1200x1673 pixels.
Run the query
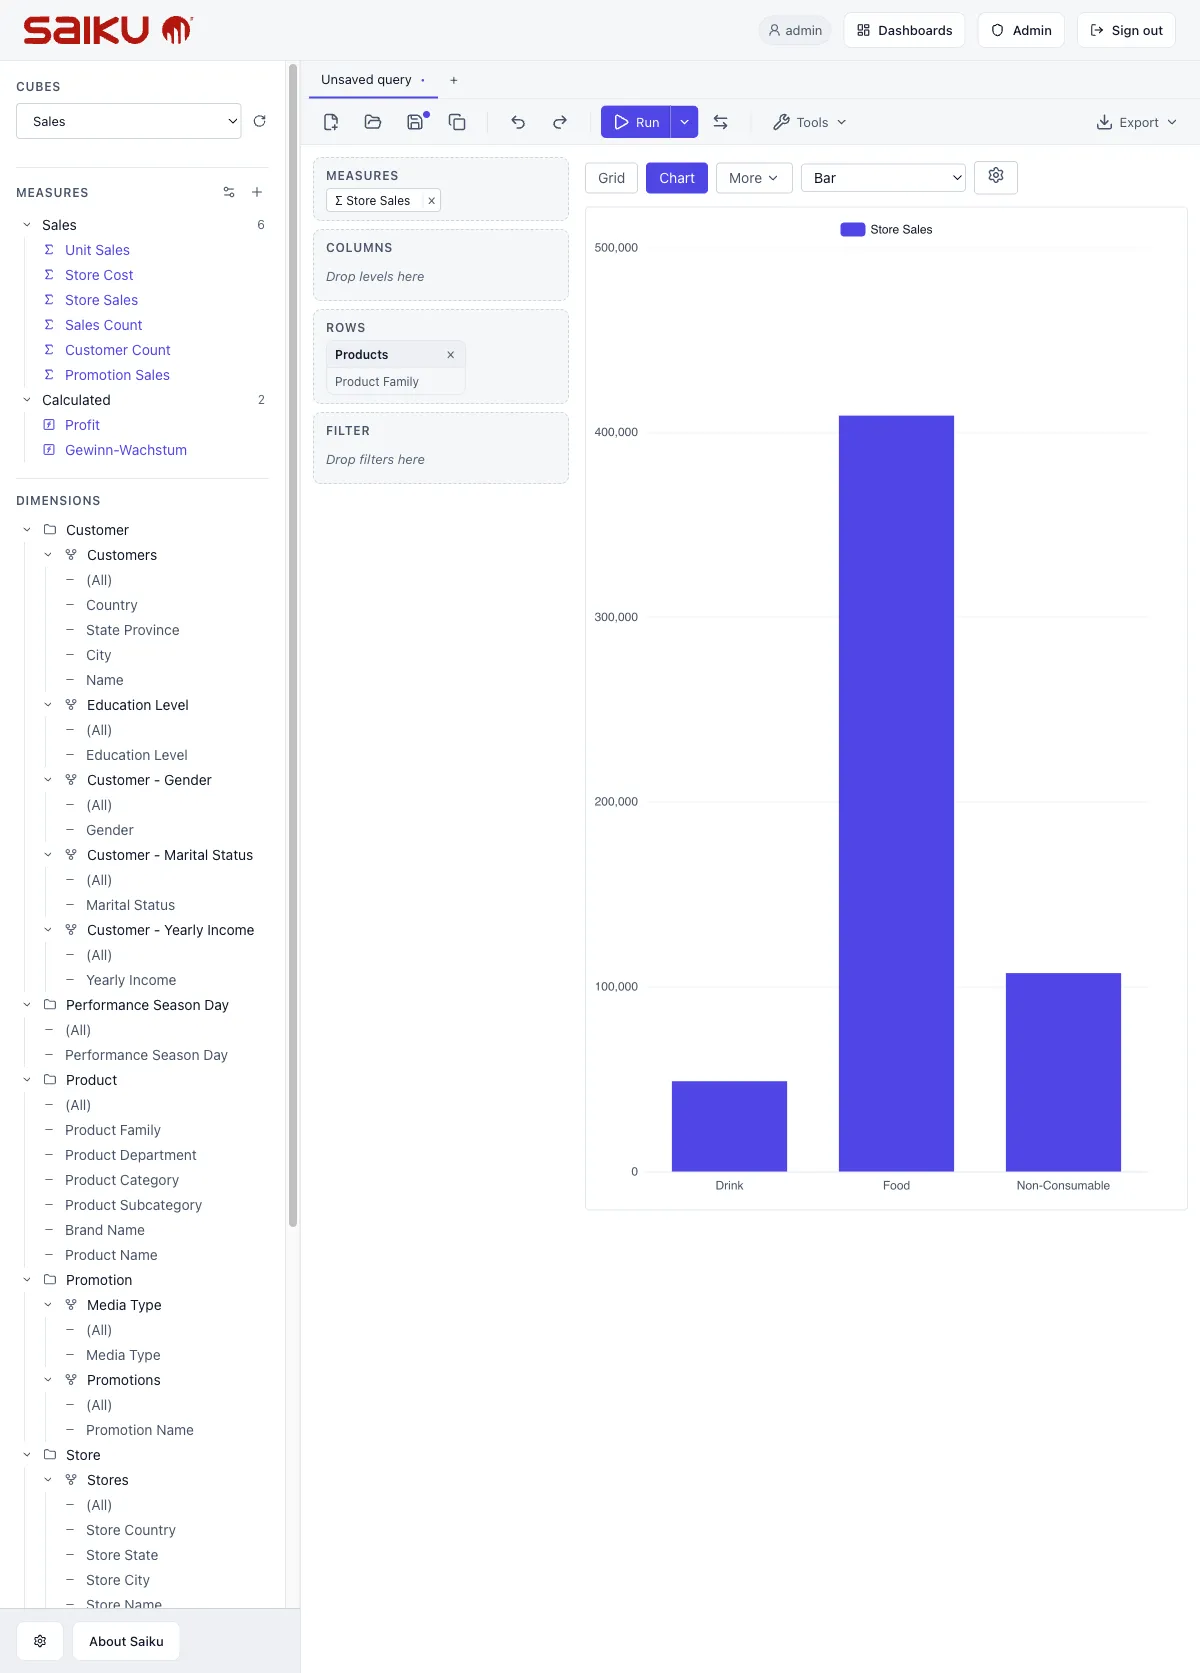coord(636,122)
